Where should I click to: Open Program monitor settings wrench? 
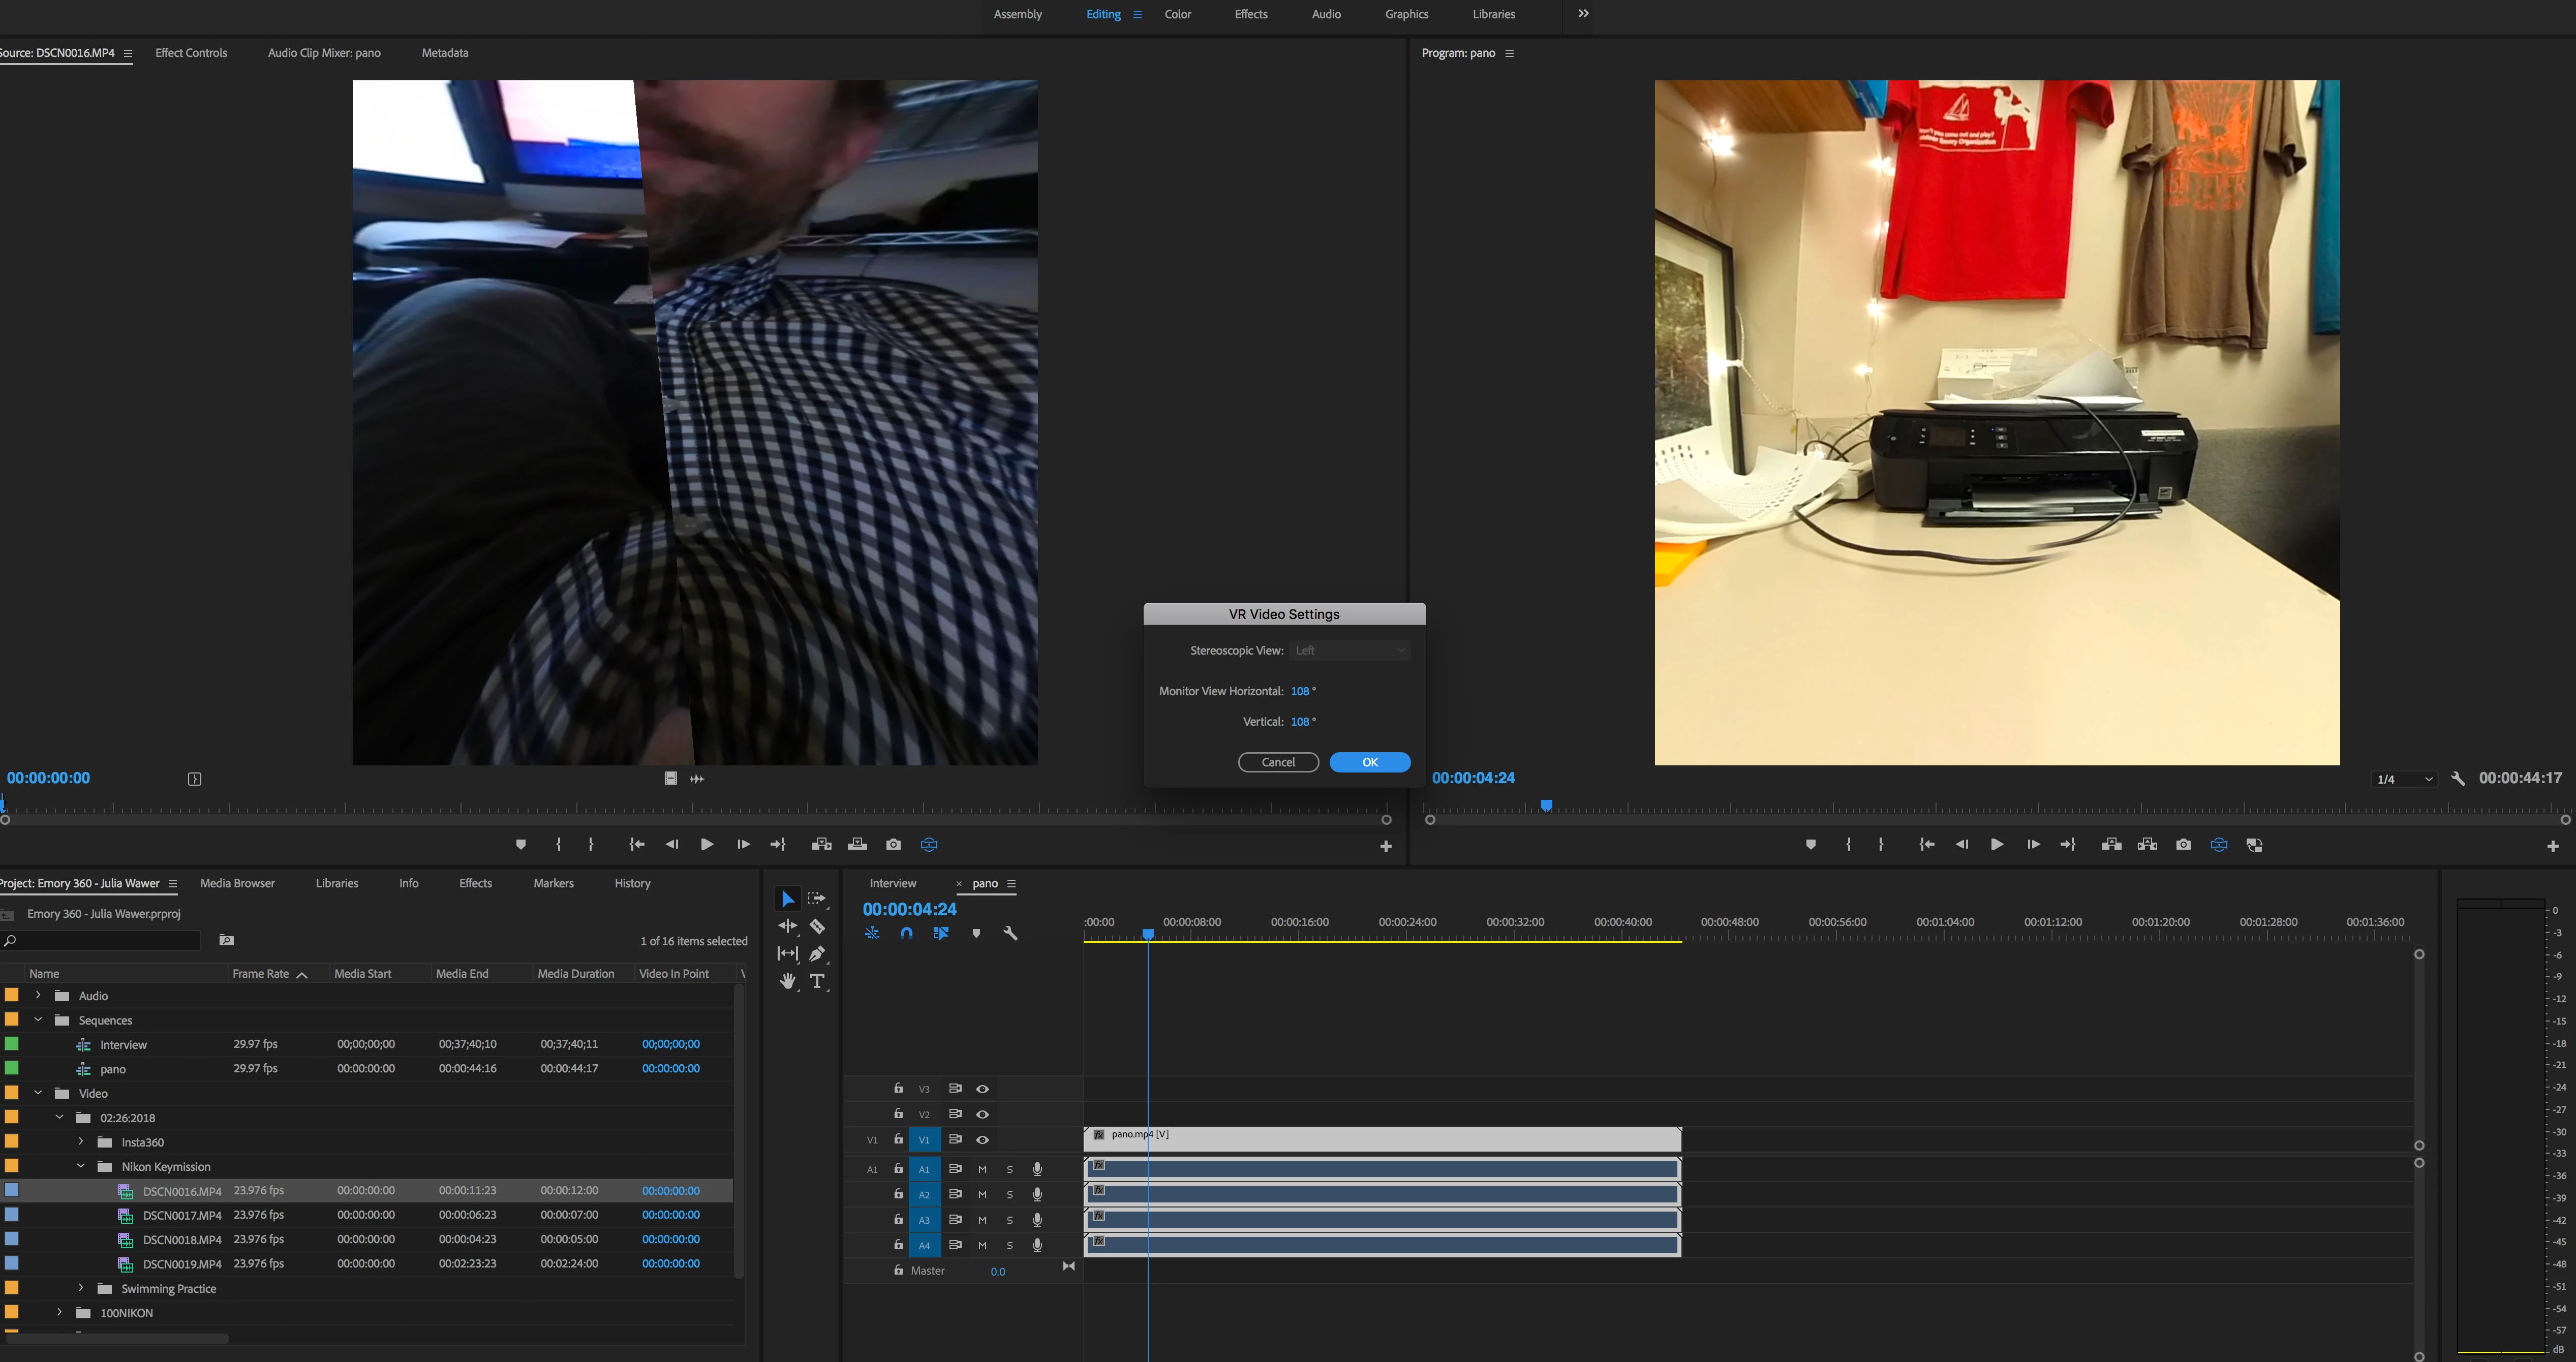[2457, 779]
